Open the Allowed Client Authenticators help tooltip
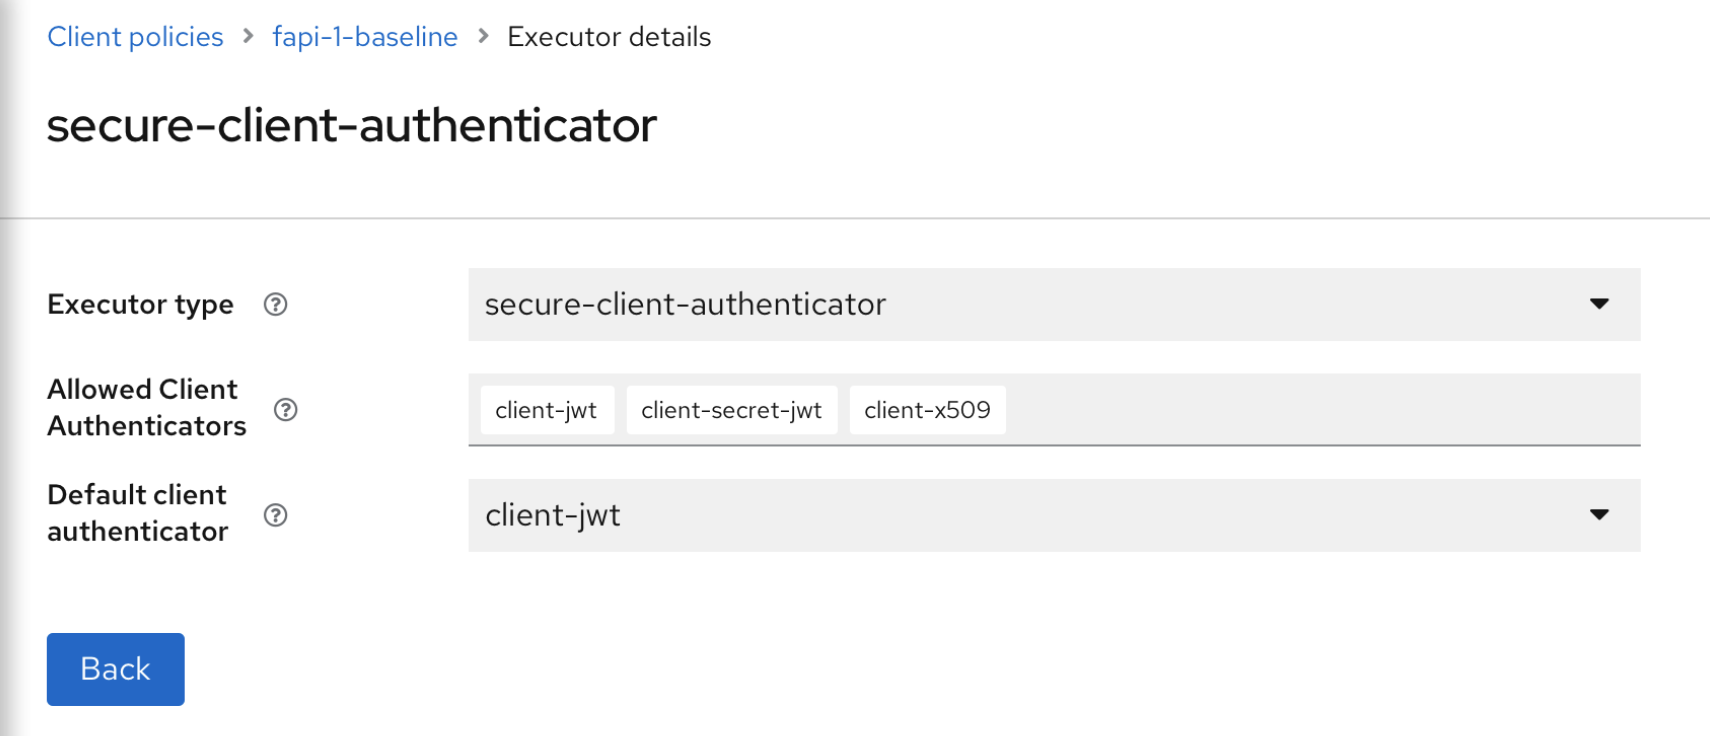The width and height of the screenshot is (1710, 736). pos(285,409)
